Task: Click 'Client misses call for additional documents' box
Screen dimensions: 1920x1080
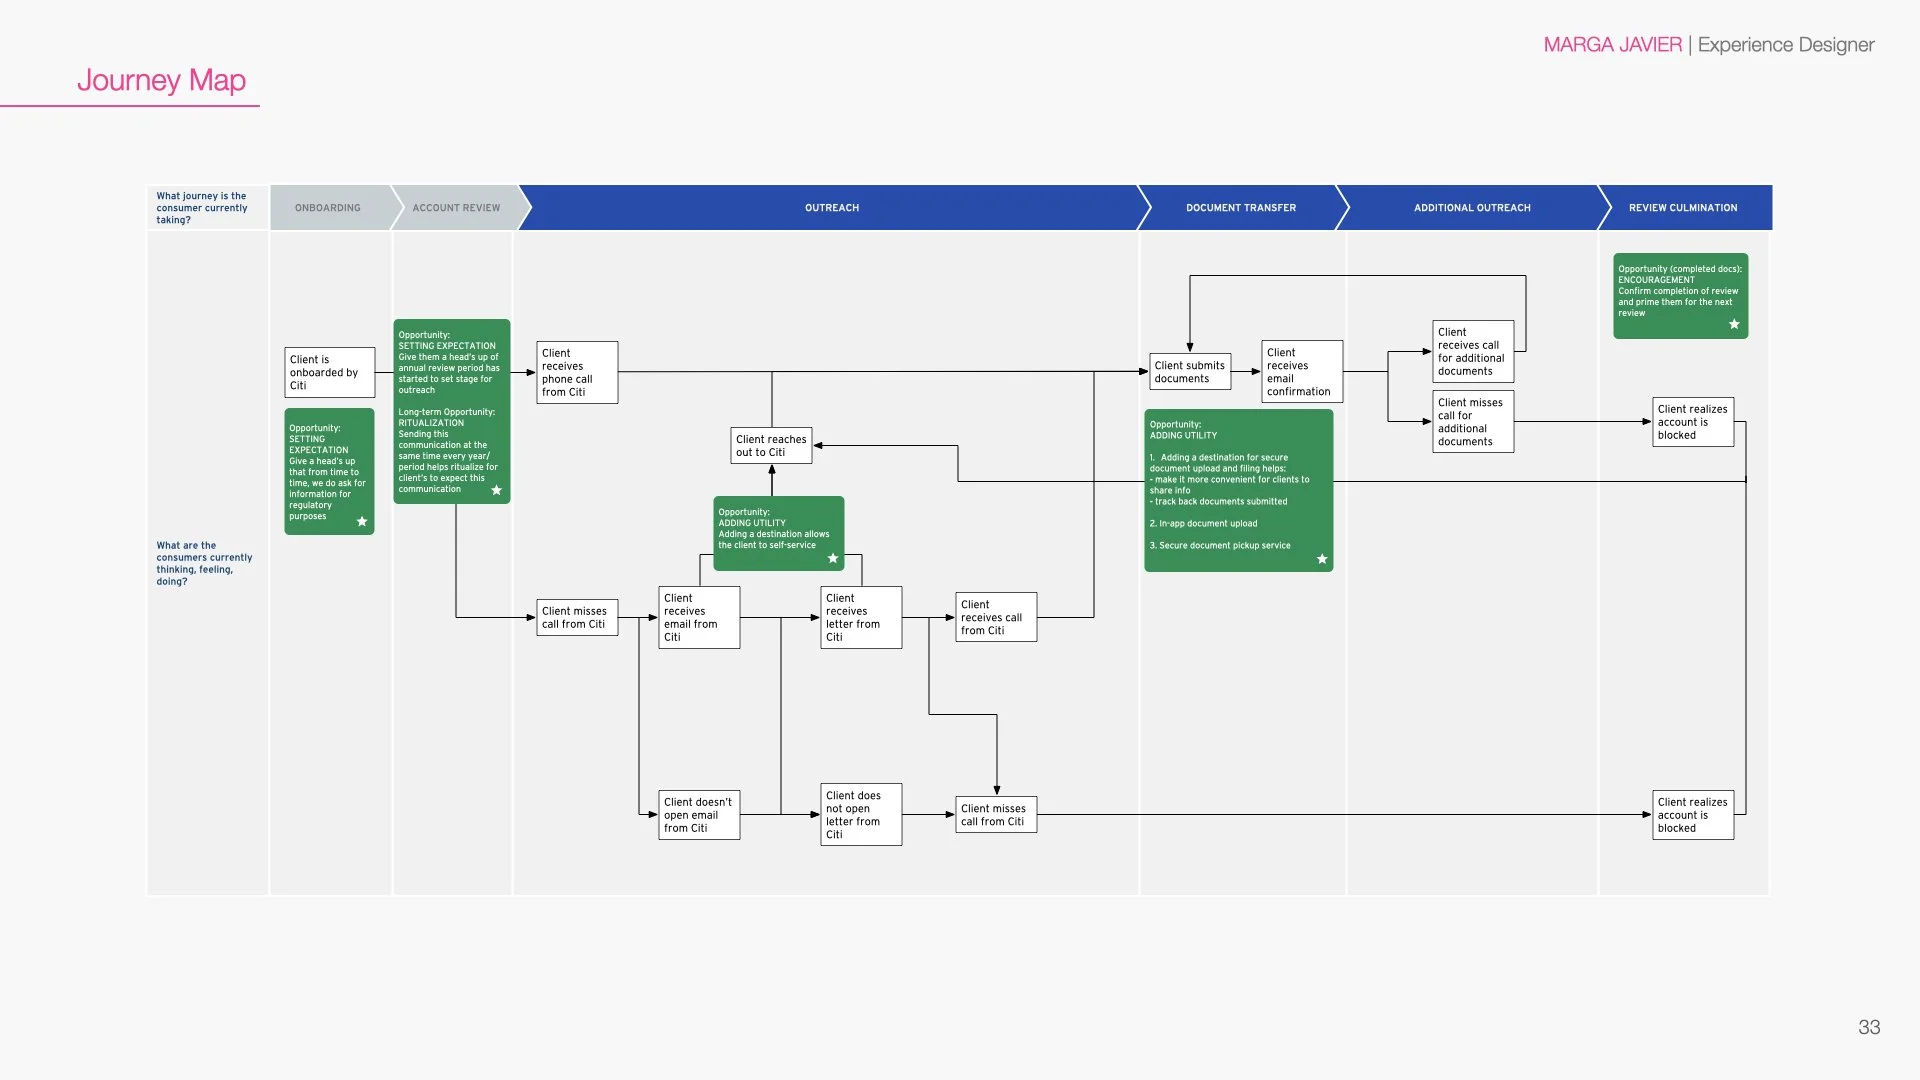Action: coord(1472,422)
